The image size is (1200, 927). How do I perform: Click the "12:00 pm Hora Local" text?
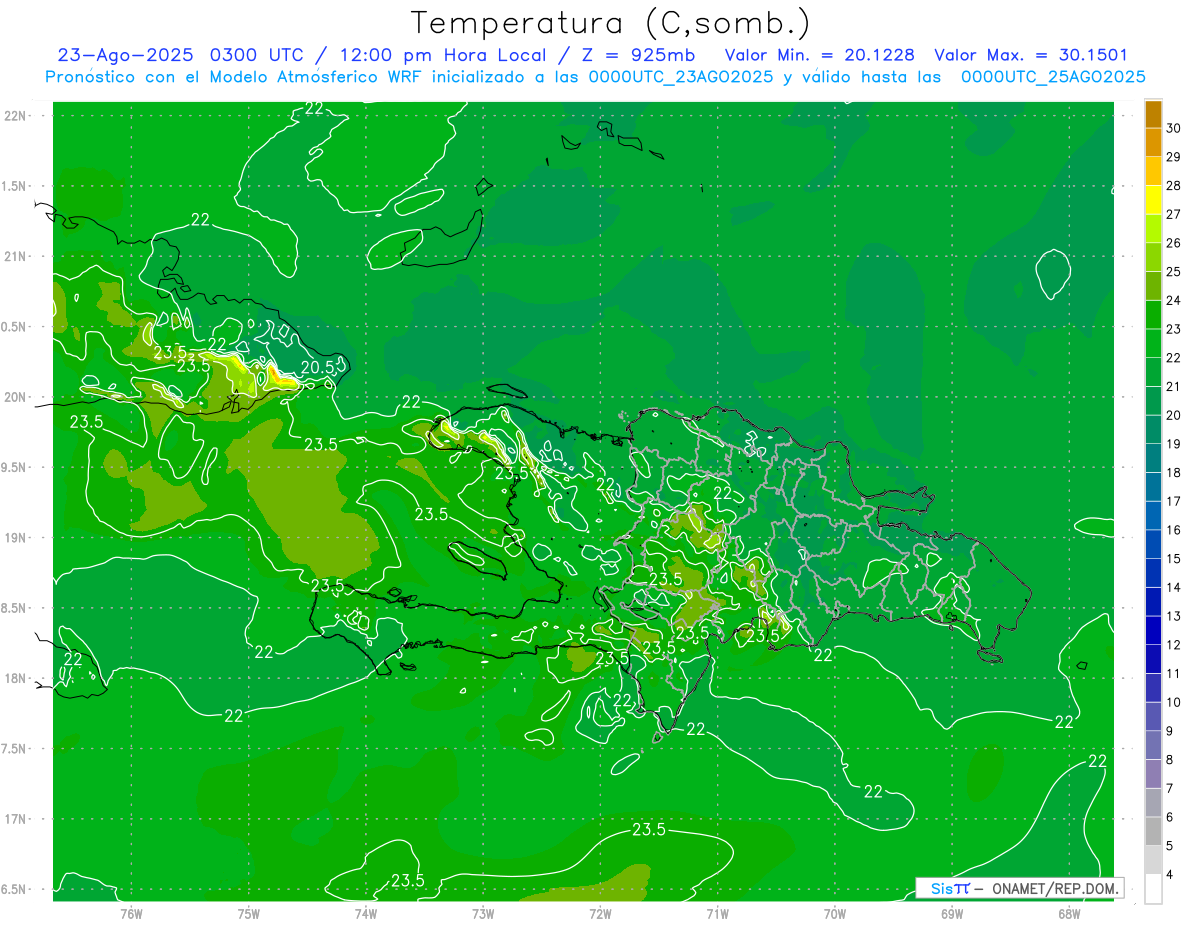pyautogui.click(x=443, y=55)
